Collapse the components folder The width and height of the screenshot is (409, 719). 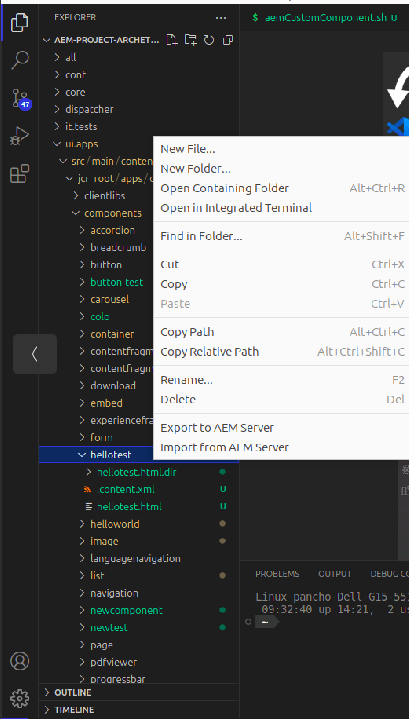112,213
